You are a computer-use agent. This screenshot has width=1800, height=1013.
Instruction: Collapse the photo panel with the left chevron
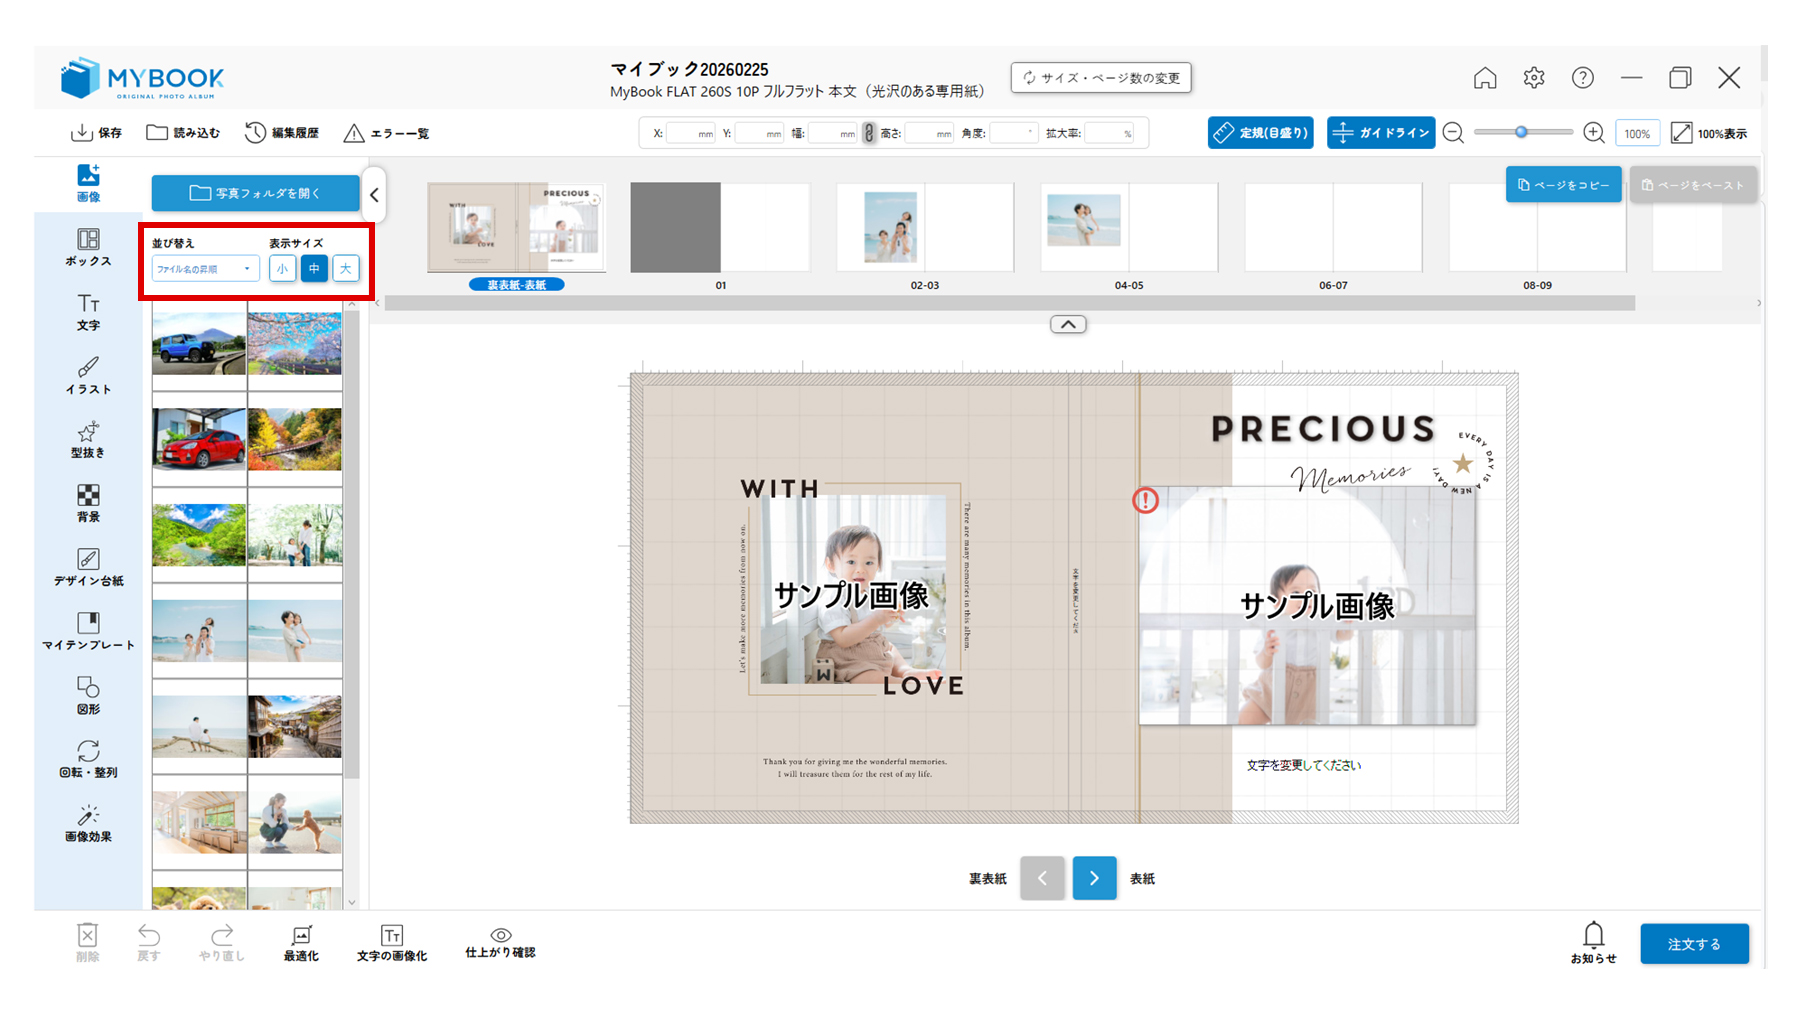[374, 195]
